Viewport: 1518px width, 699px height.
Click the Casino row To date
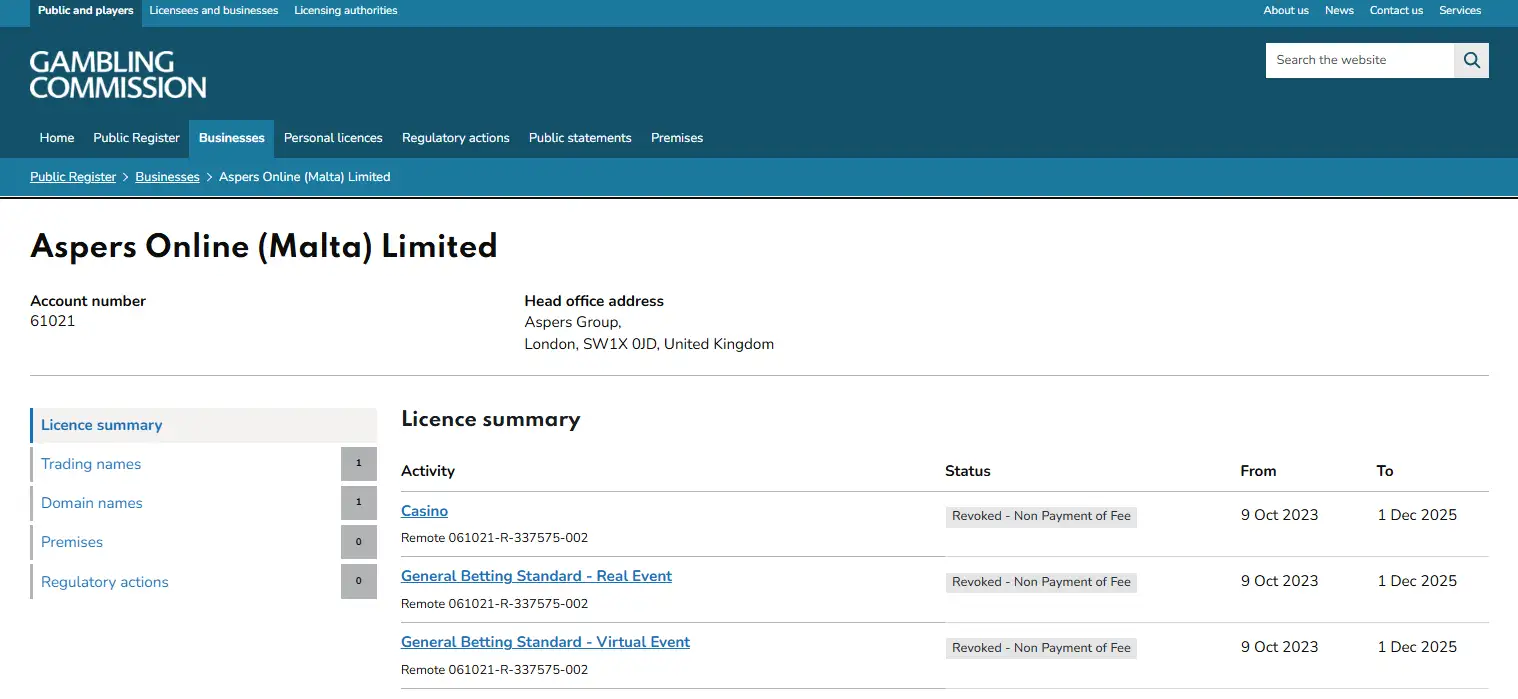point(1417,515)
